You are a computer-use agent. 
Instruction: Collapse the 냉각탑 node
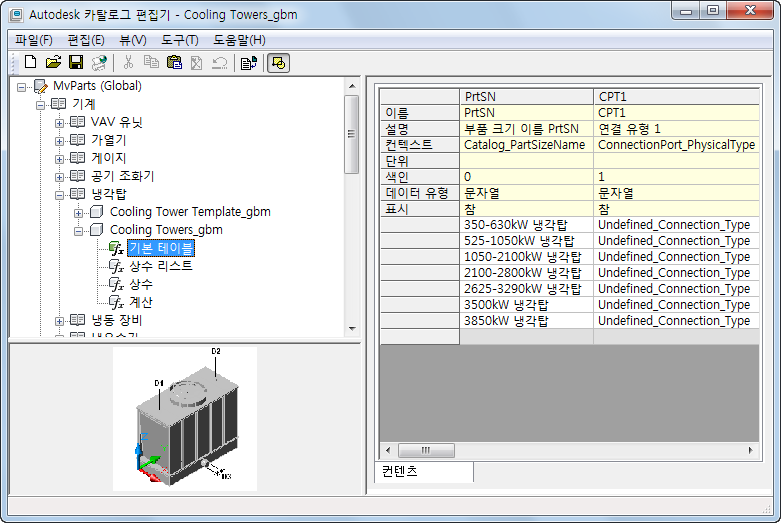tap(59, 195)
